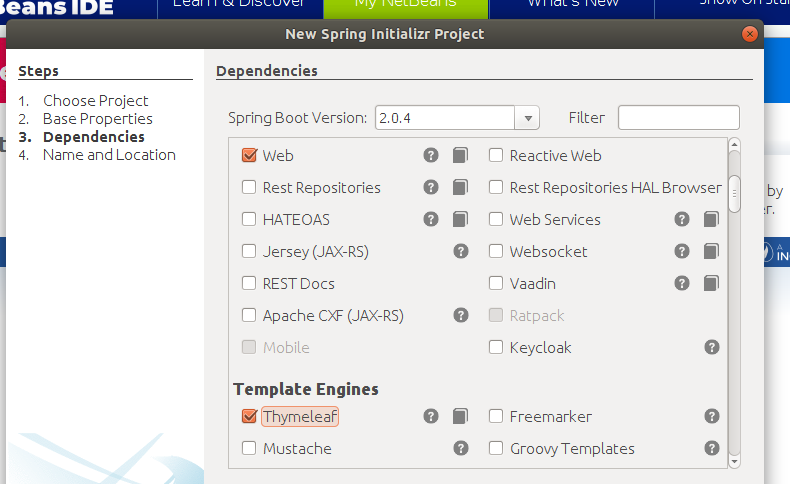Click help icon next to Rest Repositories
Screen dimensions: 790x484
[431, 187]
